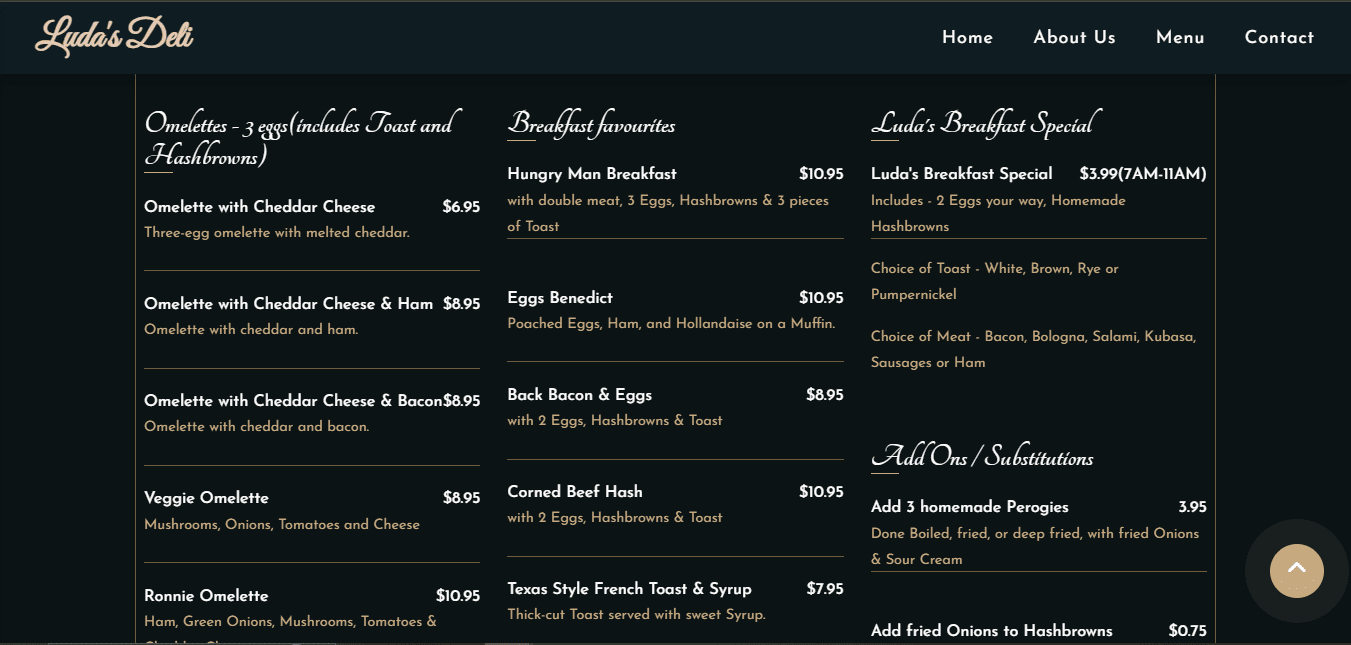Click Texas Style French Toast & Syrup
1351x645 pixels.
pos(629,589)
